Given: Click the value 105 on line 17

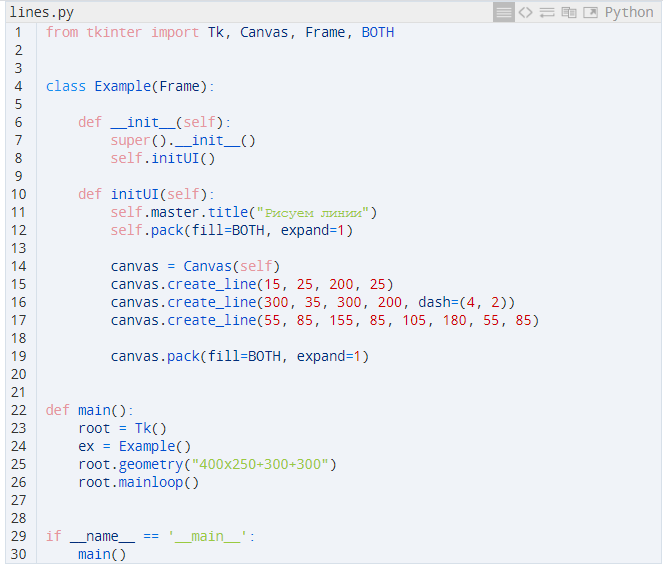Looking at the screenshot, I should pos(414,320).
